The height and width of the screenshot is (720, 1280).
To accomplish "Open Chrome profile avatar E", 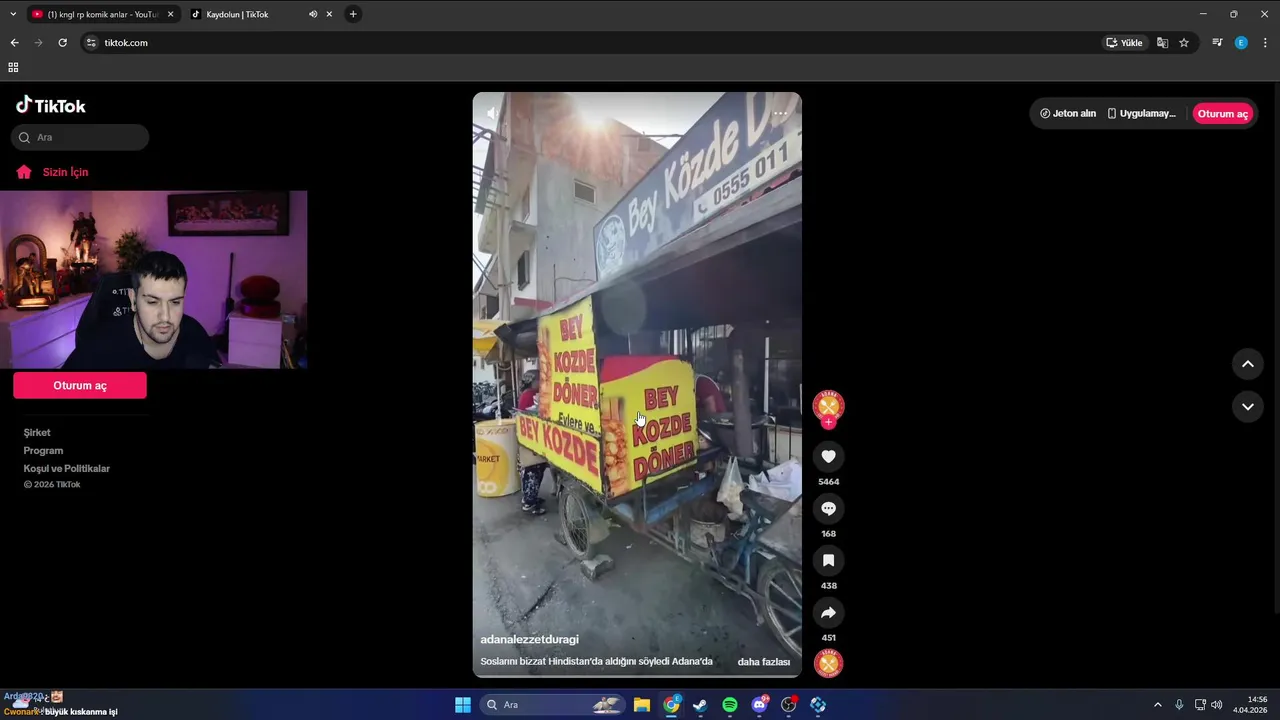I will point(1241,43).
